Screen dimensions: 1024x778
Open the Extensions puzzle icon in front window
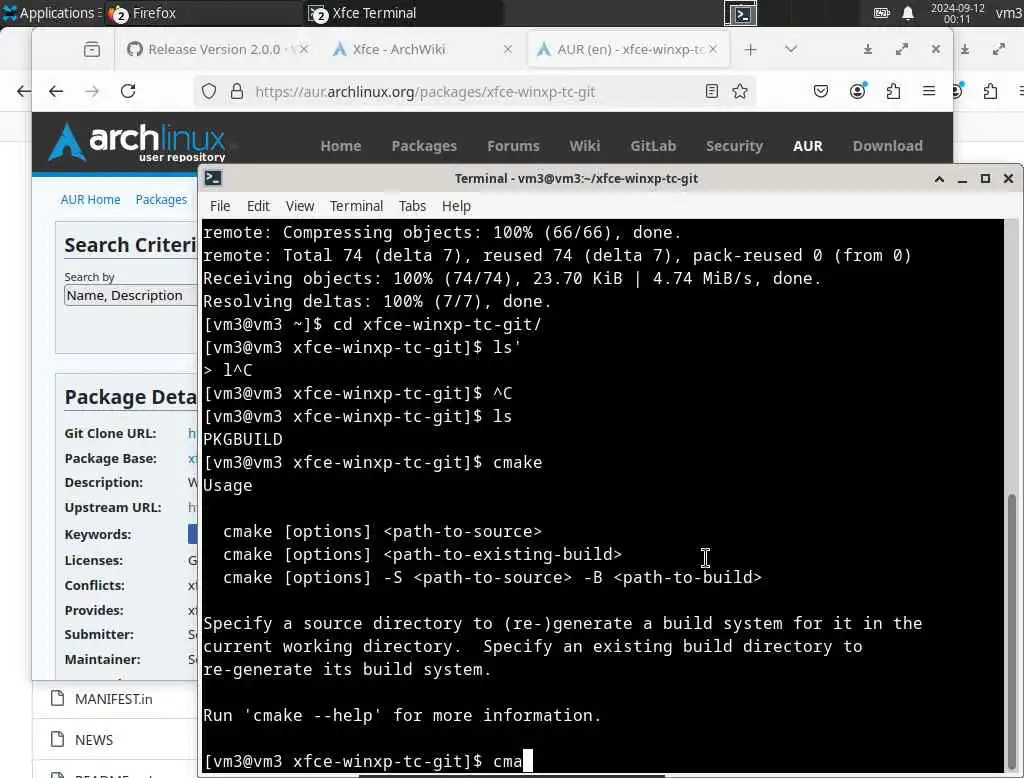point(893,91)
